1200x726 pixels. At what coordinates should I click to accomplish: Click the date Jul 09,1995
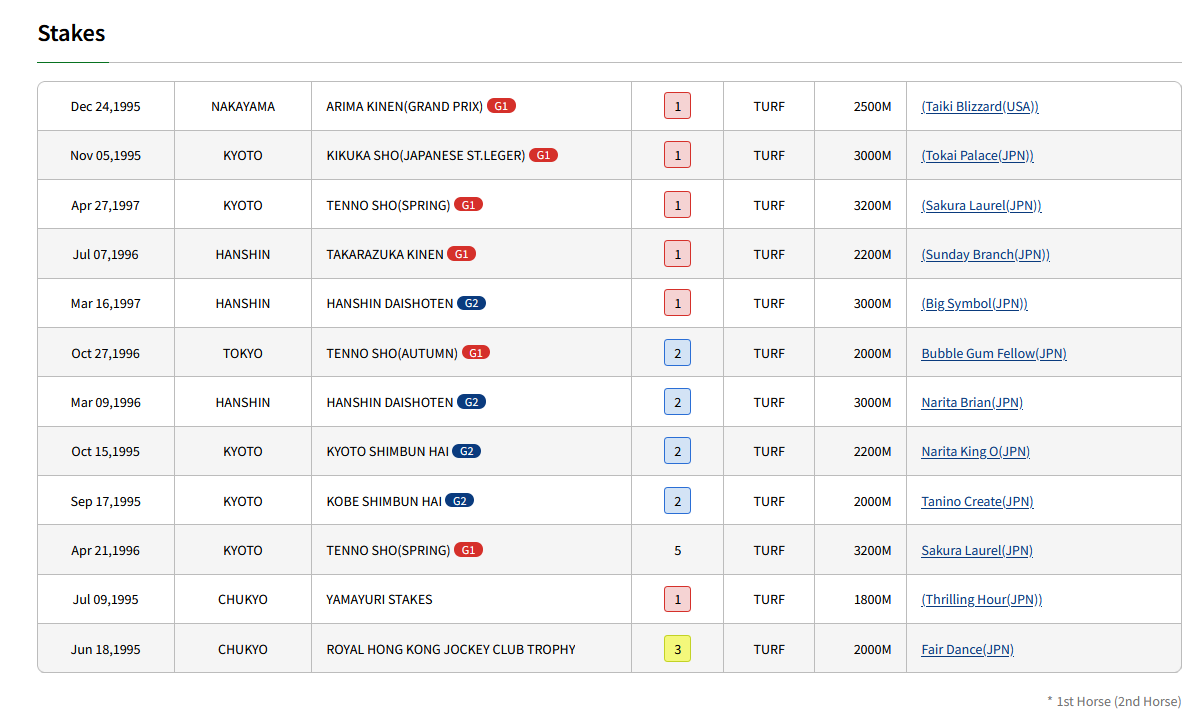point(106,600)
